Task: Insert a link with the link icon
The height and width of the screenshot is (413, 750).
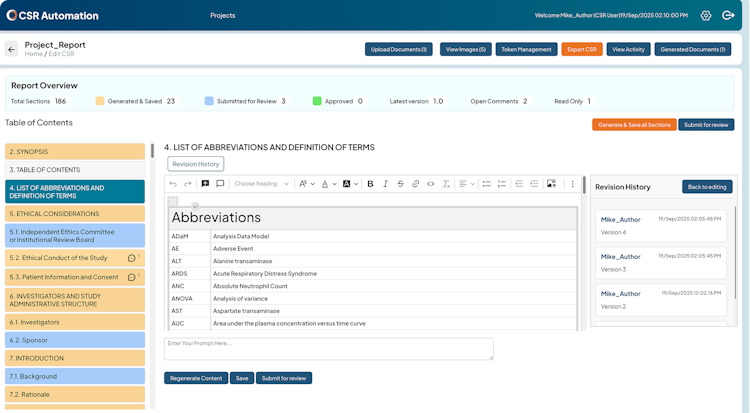Action: [x=416, y=184]
